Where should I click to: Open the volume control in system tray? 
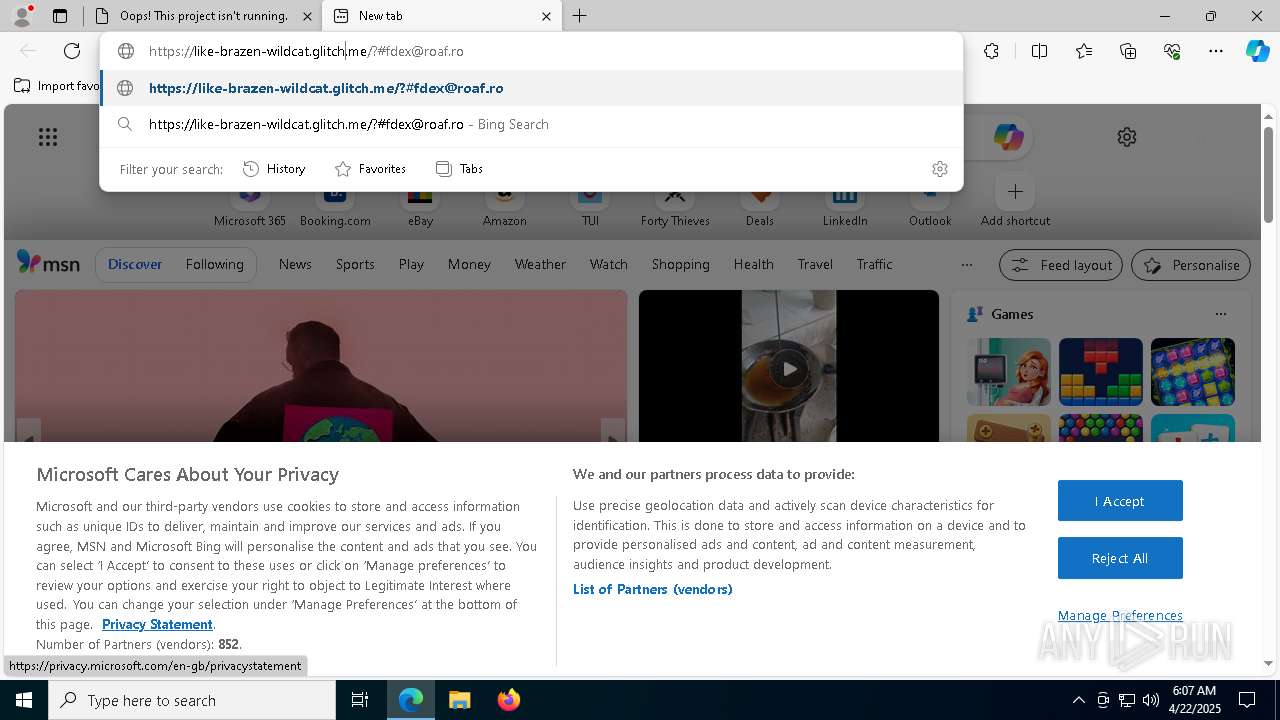(1151, 700)
